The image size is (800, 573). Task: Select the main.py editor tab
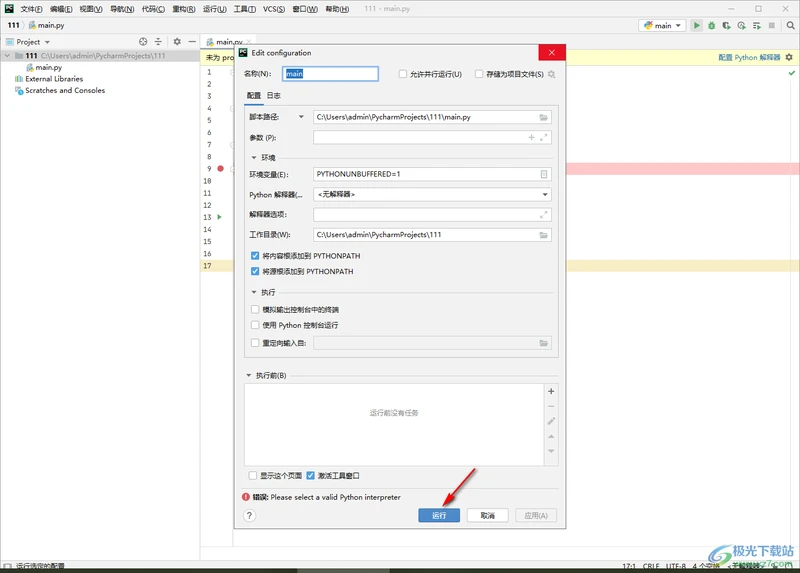point(228,42)
